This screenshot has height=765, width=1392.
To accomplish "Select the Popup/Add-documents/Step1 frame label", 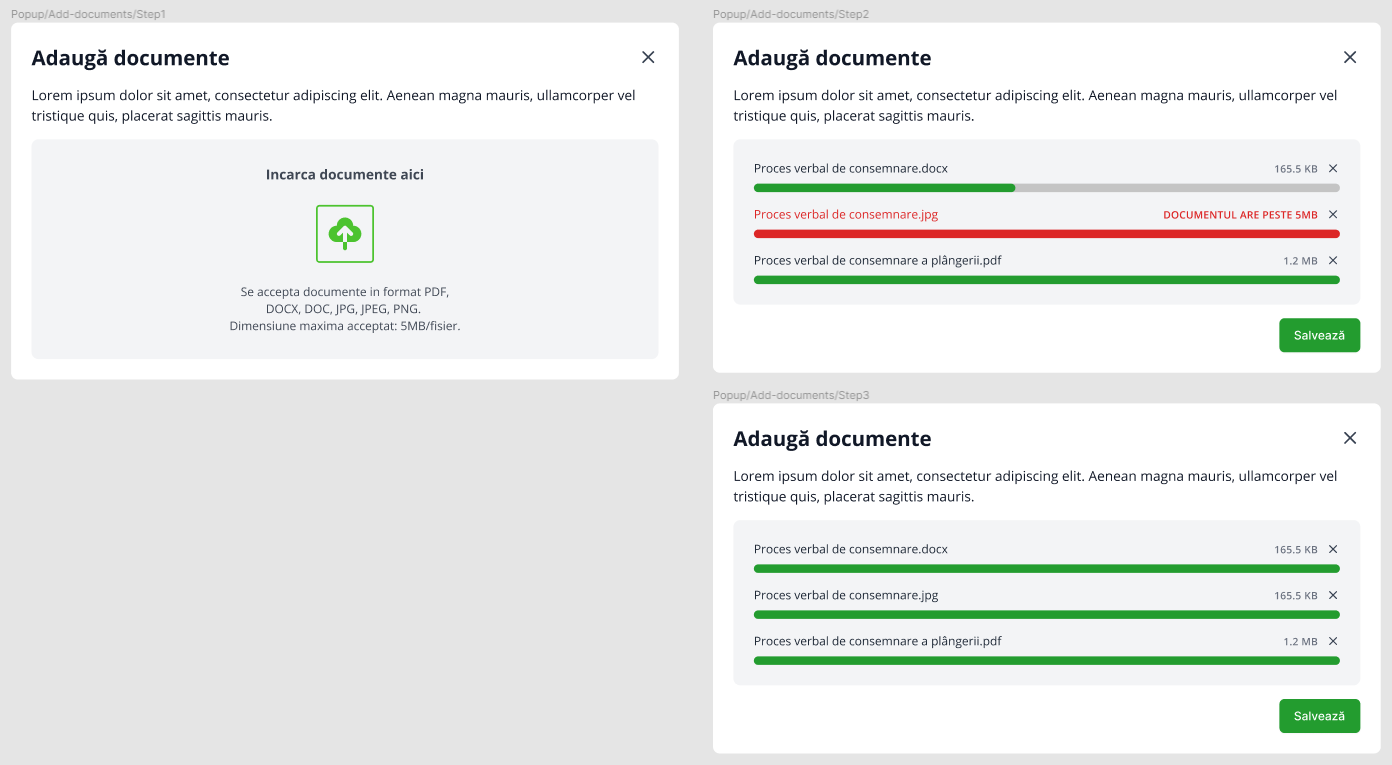I will tap(88, 14).
